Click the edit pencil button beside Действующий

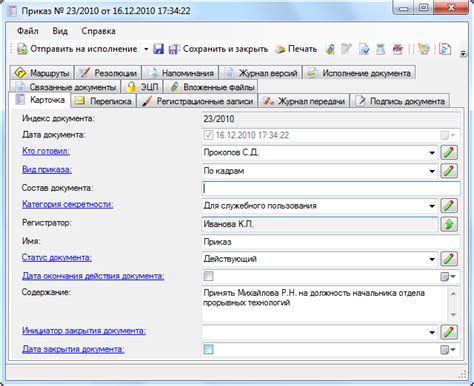coord(449,259)
